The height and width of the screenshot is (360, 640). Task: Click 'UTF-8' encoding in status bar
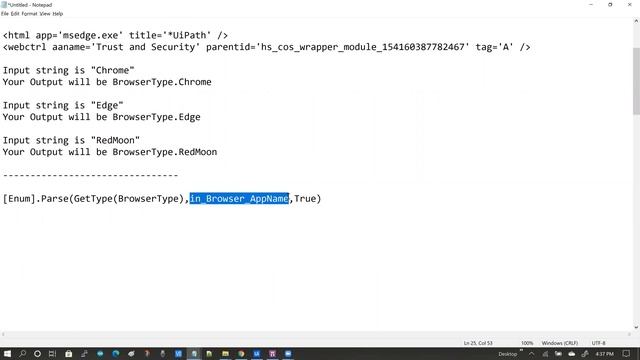point(598,343)
